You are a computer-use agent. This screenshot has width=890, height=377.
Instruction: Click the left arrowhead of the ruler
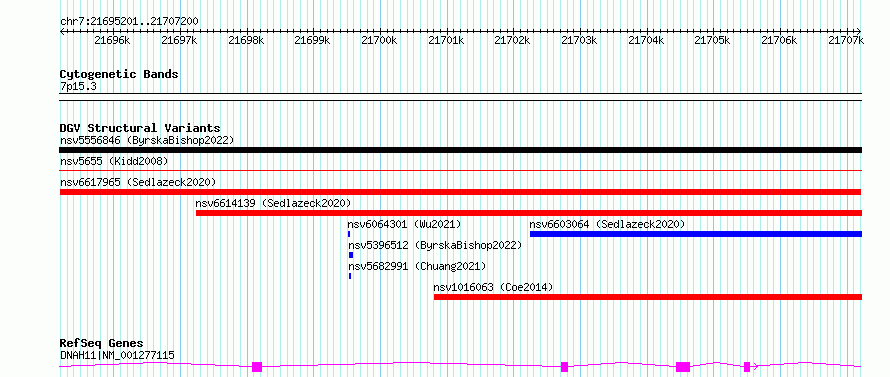[x=62, y=31]
